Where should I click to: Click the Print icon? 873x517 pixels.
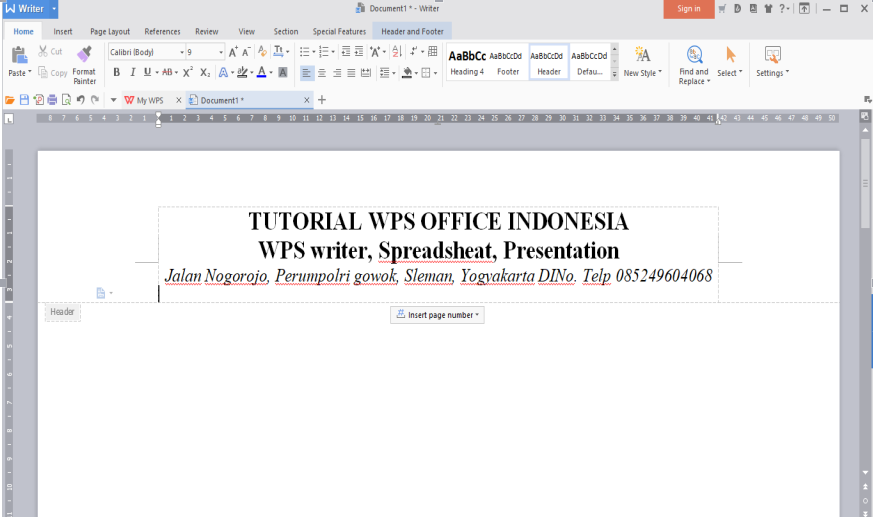pos(52,100)
